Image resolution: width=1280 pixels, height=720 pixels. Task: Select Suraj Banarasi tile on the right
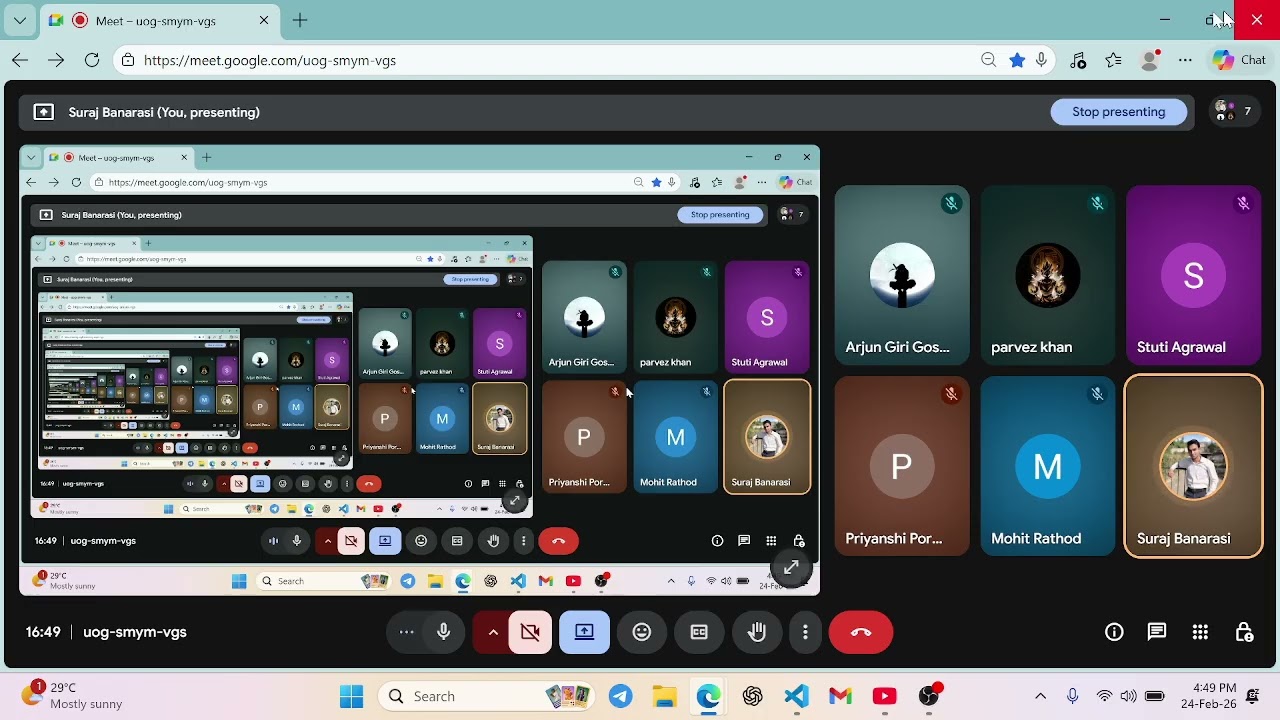click(1193, 466)
